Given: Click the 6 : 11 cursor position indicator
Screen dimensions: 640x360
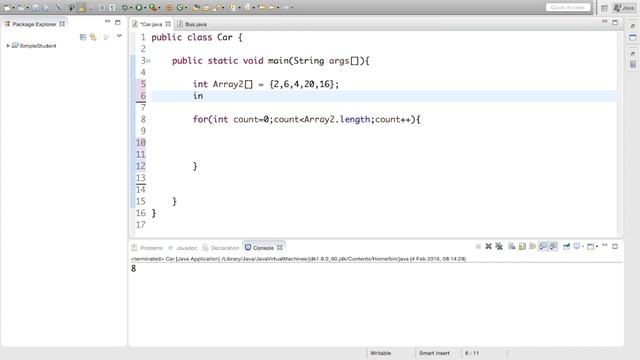Looking at the screenshot, I should [472, 353].
